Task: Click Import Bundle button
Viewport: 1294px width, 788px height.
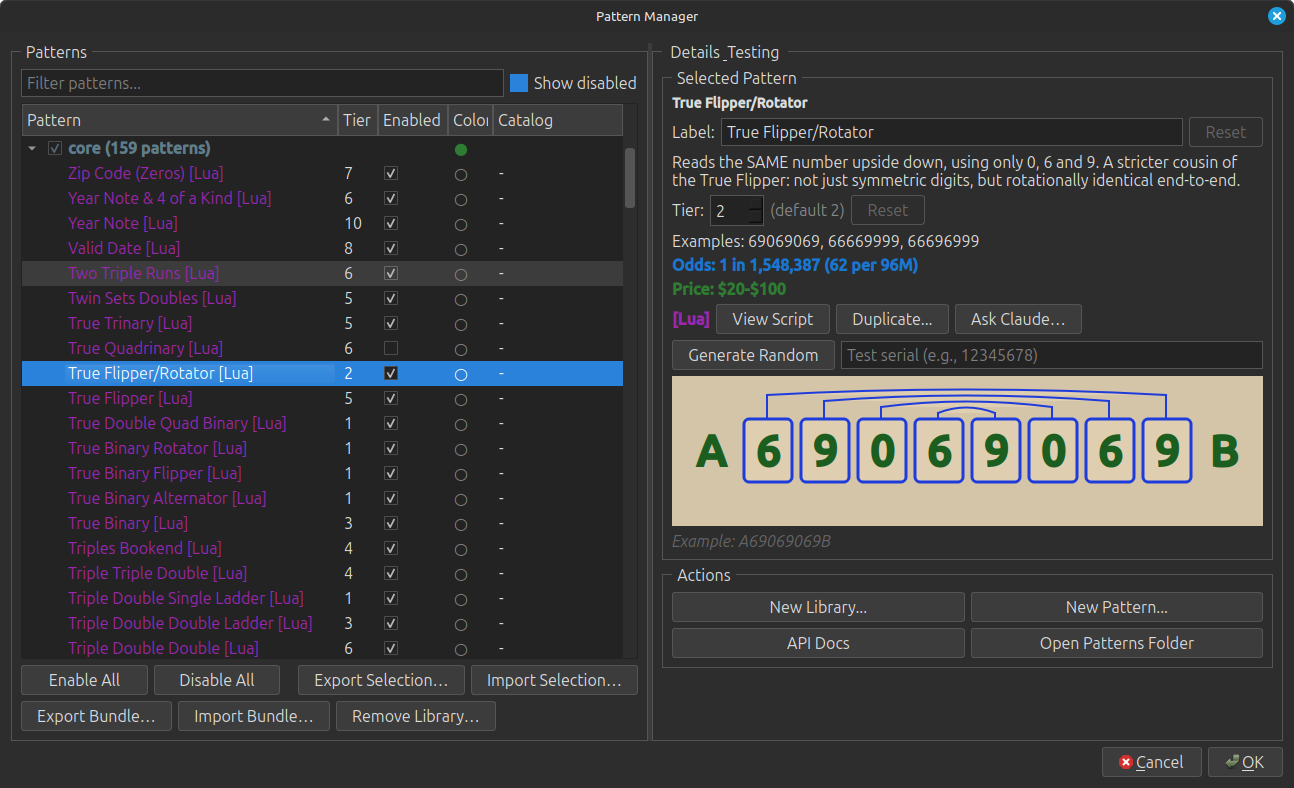Action: 254,716
